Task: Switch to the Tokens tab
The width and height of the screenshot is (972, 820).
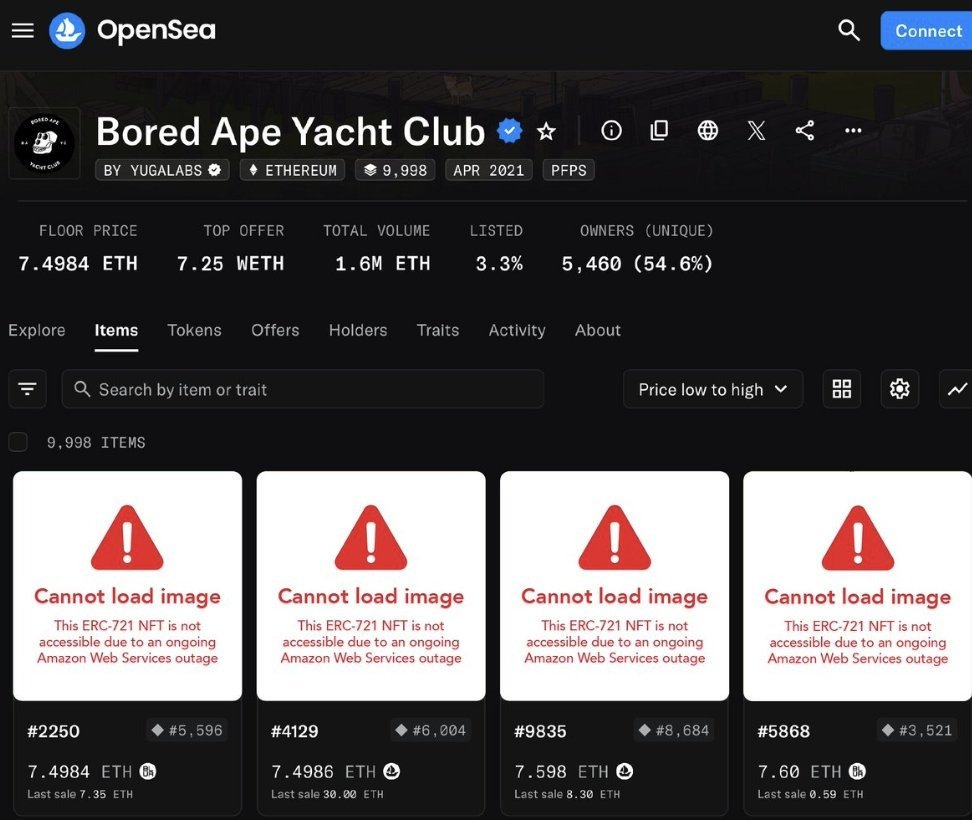Action: [x=194, y=330]
